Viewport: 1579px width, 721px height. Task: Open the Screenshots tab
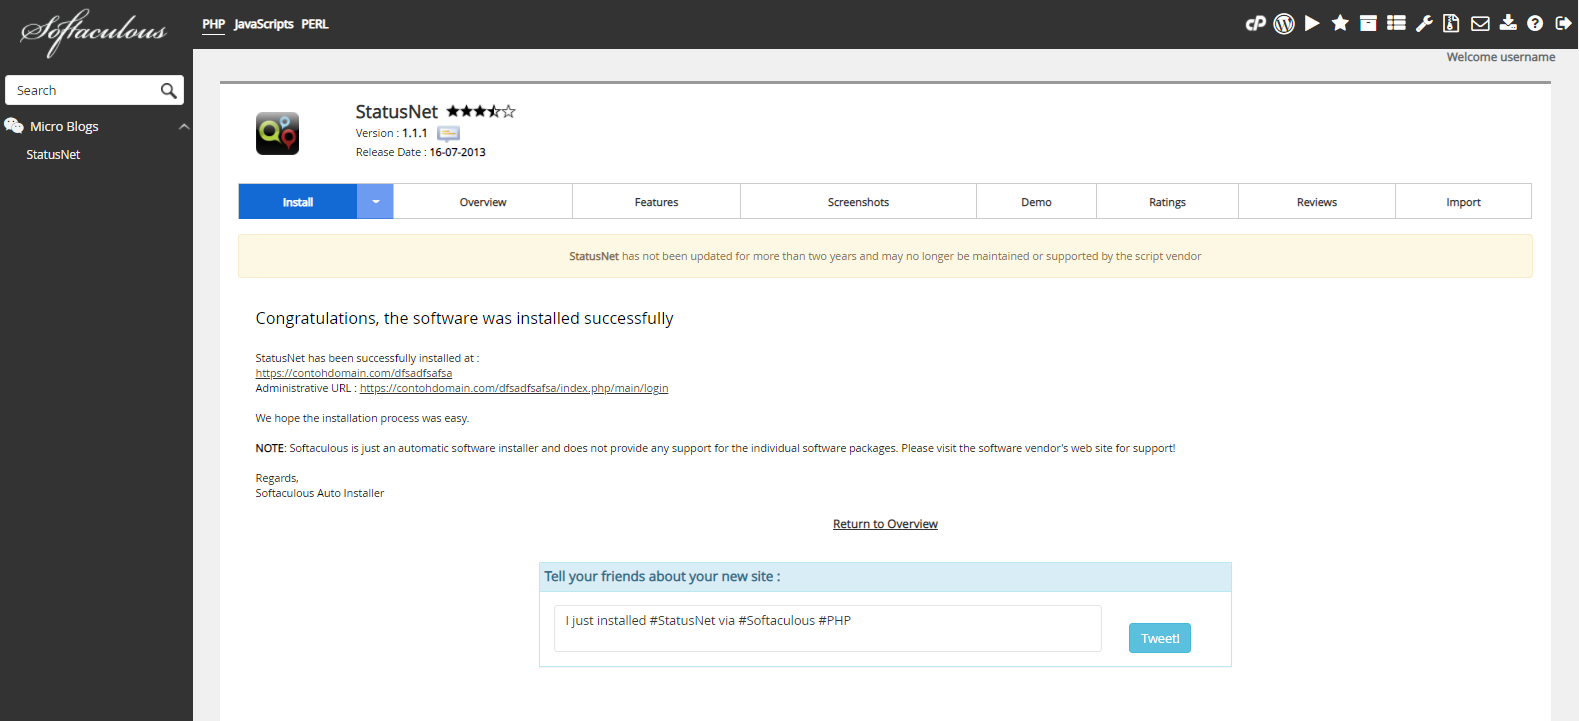[x=858, y=202]
